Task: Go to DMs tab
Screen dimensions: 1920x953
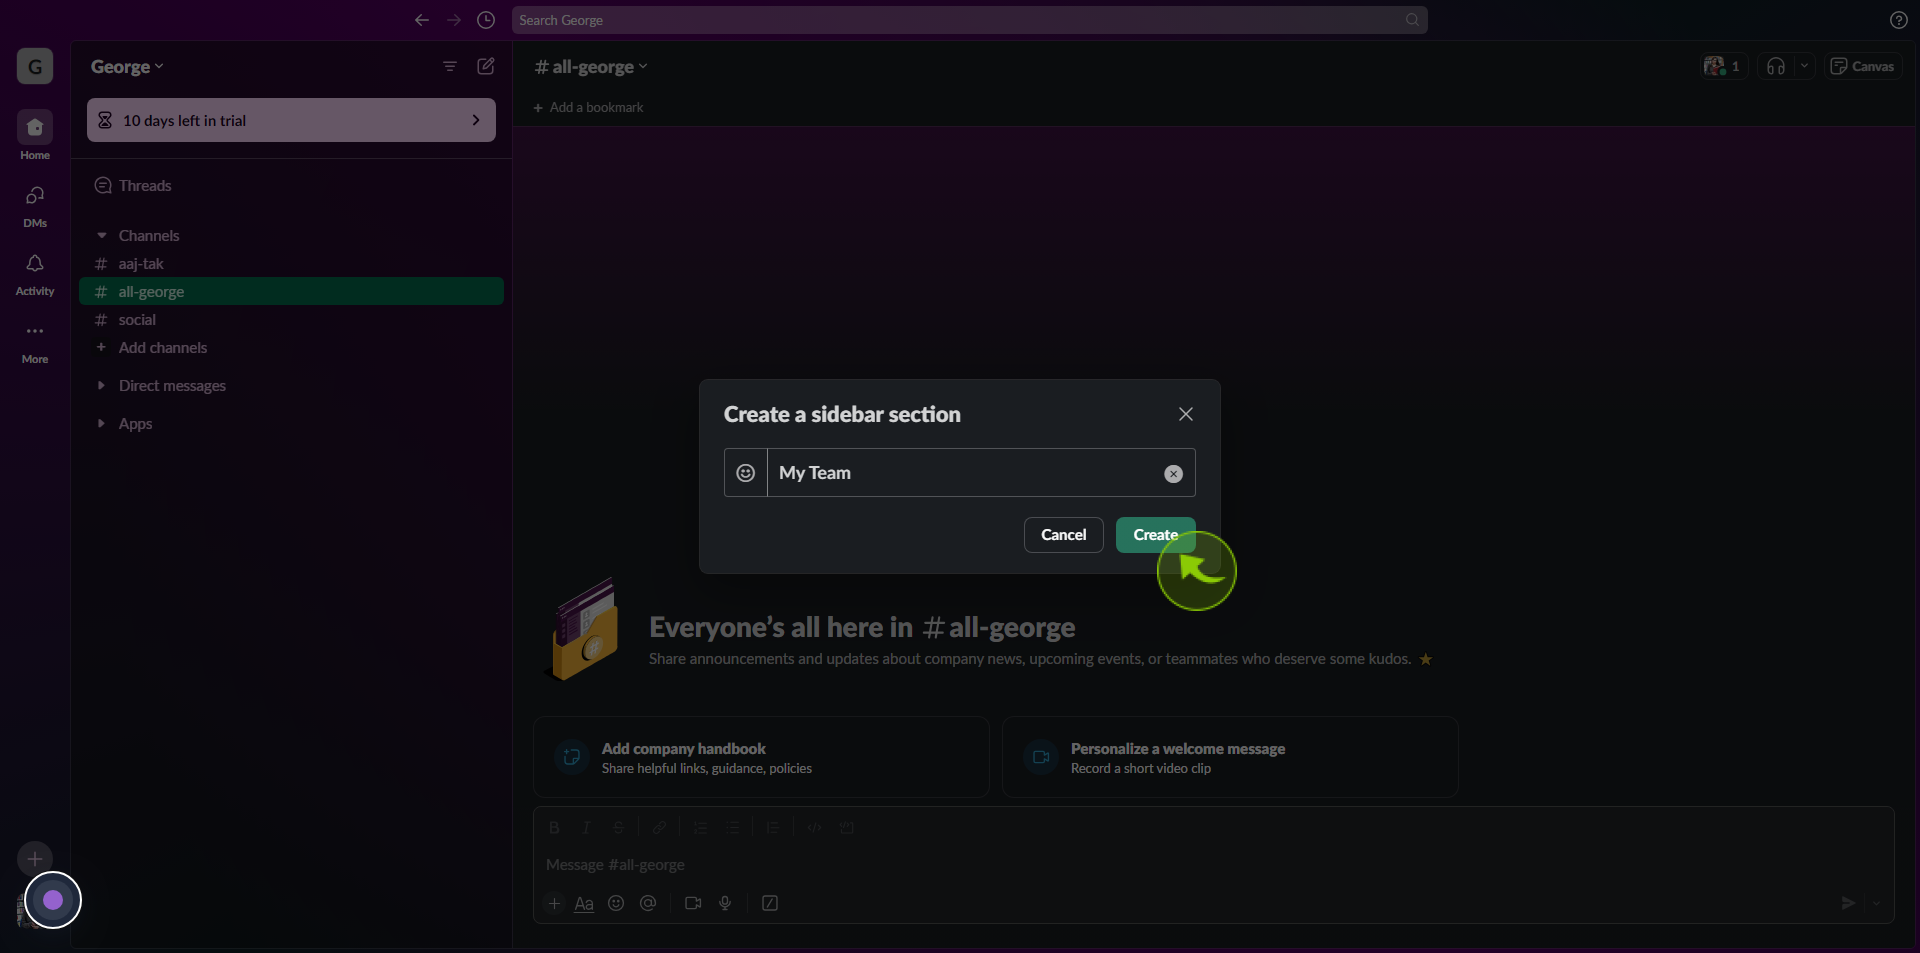Action: [35, 206]
